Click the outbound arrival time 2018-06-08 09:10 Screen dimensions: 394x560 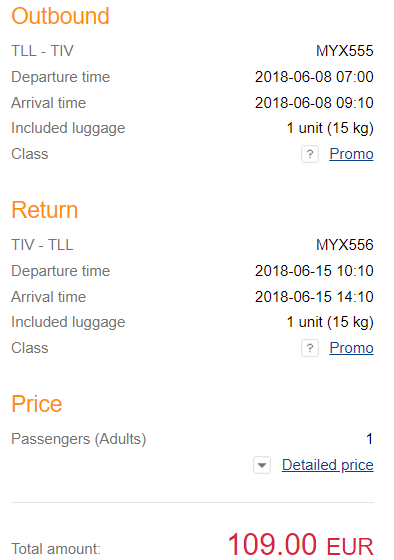[314, 103]
